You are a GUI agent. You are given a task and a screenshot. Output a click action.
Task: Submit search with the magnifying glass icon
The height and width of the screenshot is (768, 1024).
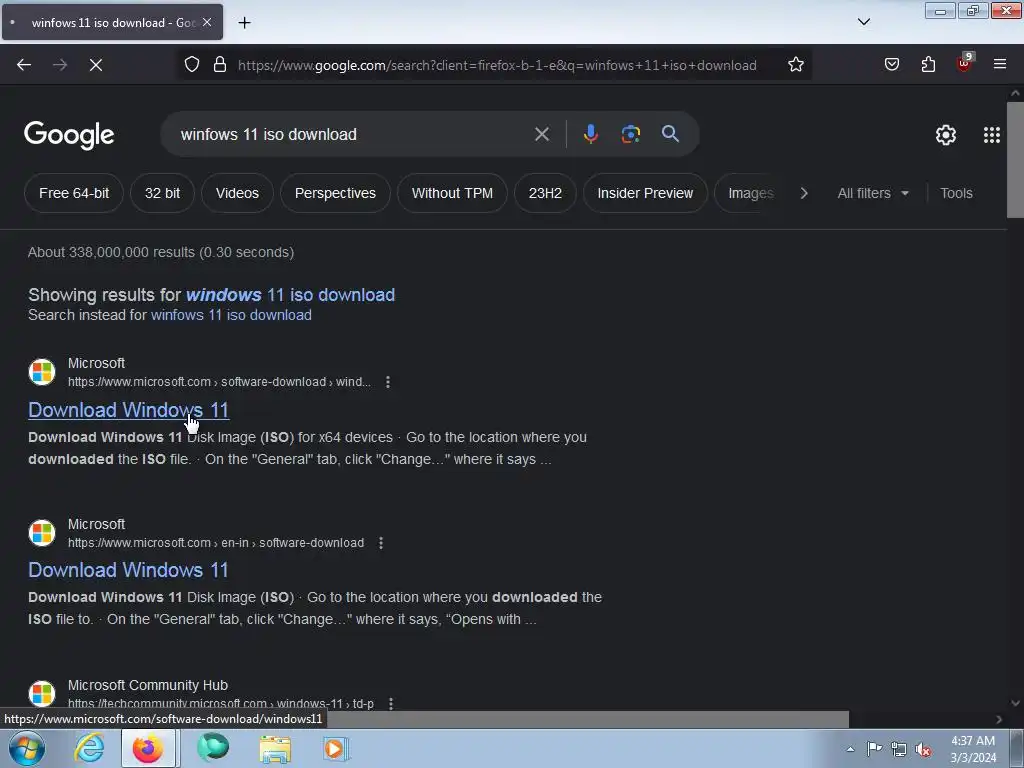(x=670, y=134)
